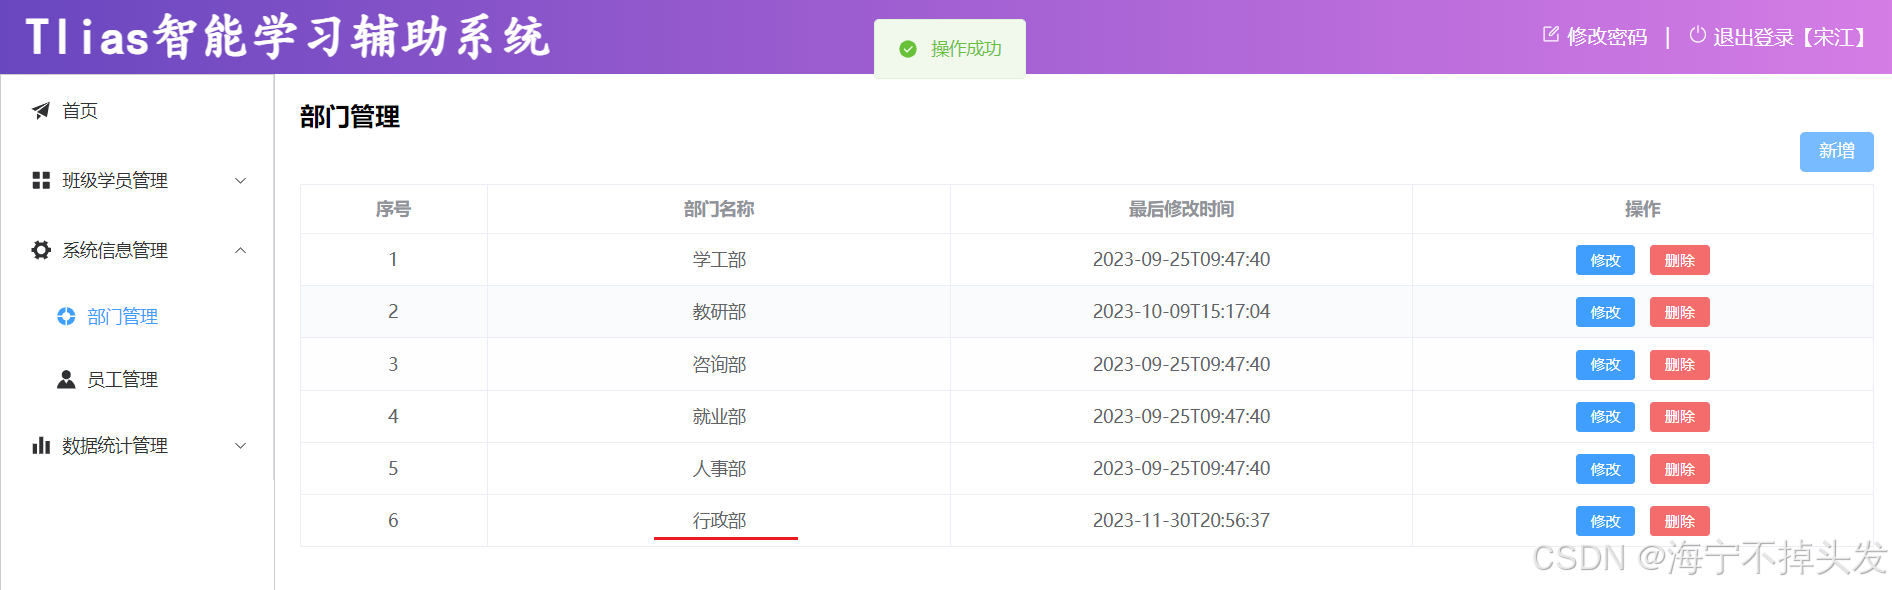Screen dimensions: 1892x590
Task: Click the 部门名称 column header
Action: [x=719, y=209]
